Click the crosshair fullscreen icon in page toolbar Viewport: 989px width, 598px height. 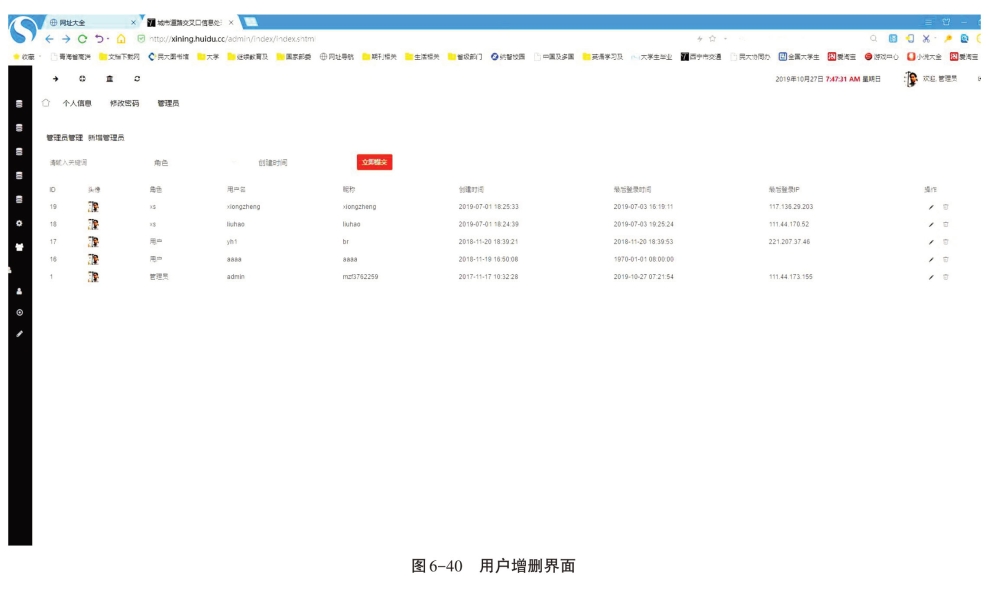pyautogui.click(x=82, y=79)
